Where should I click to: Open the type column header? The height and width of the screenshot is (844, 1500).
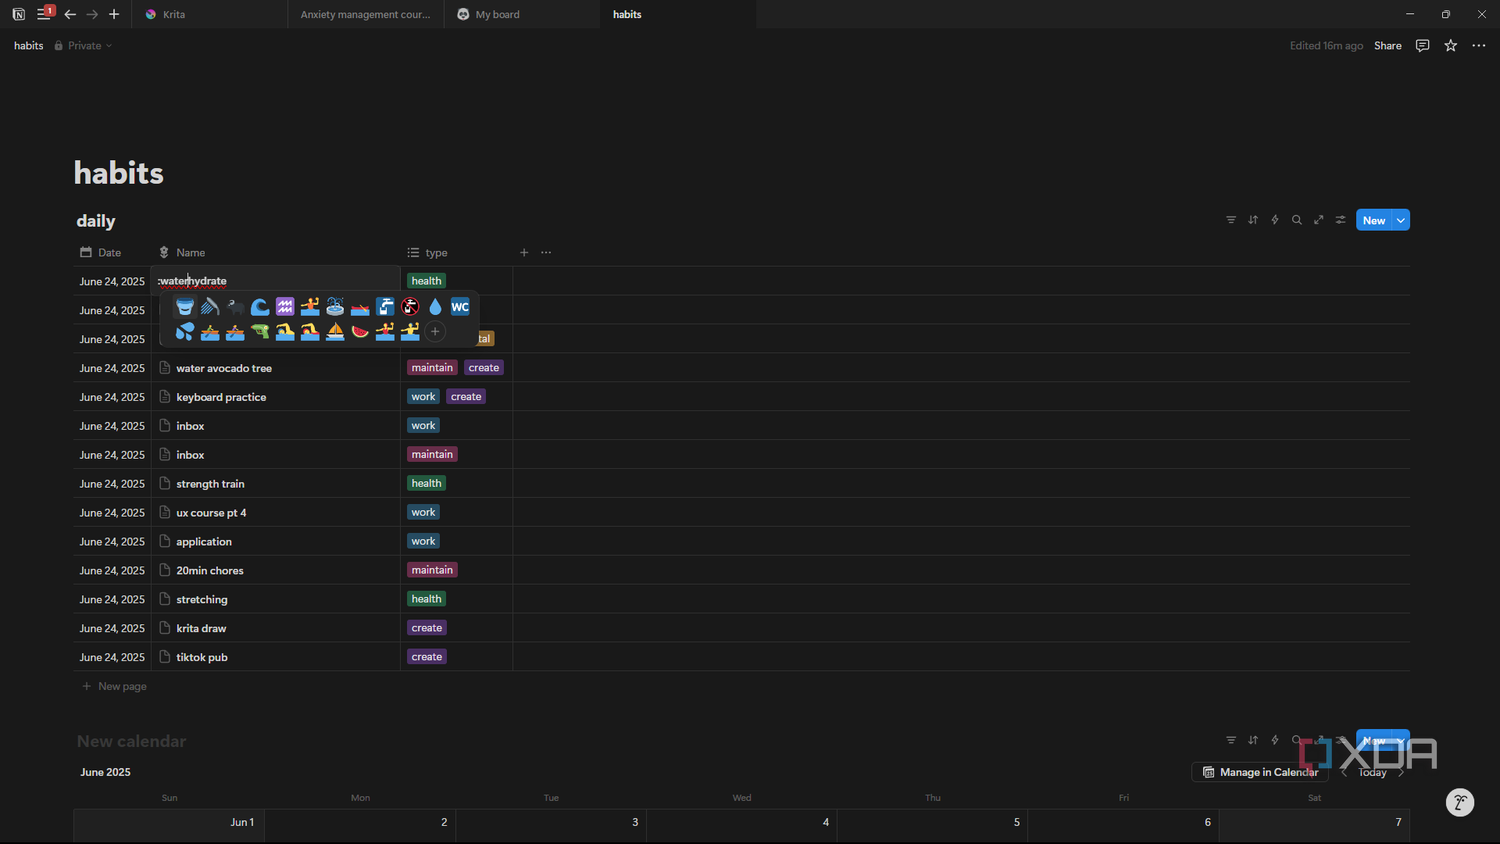coord(457,253)
